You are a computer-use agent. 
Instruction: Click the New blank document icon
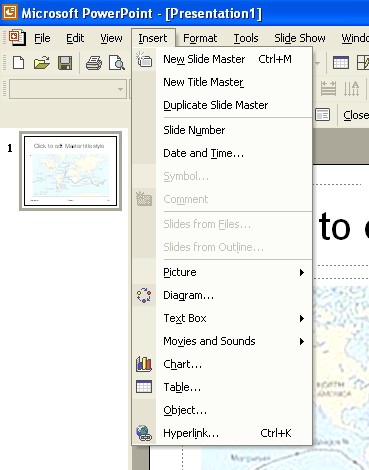[19, 63]
